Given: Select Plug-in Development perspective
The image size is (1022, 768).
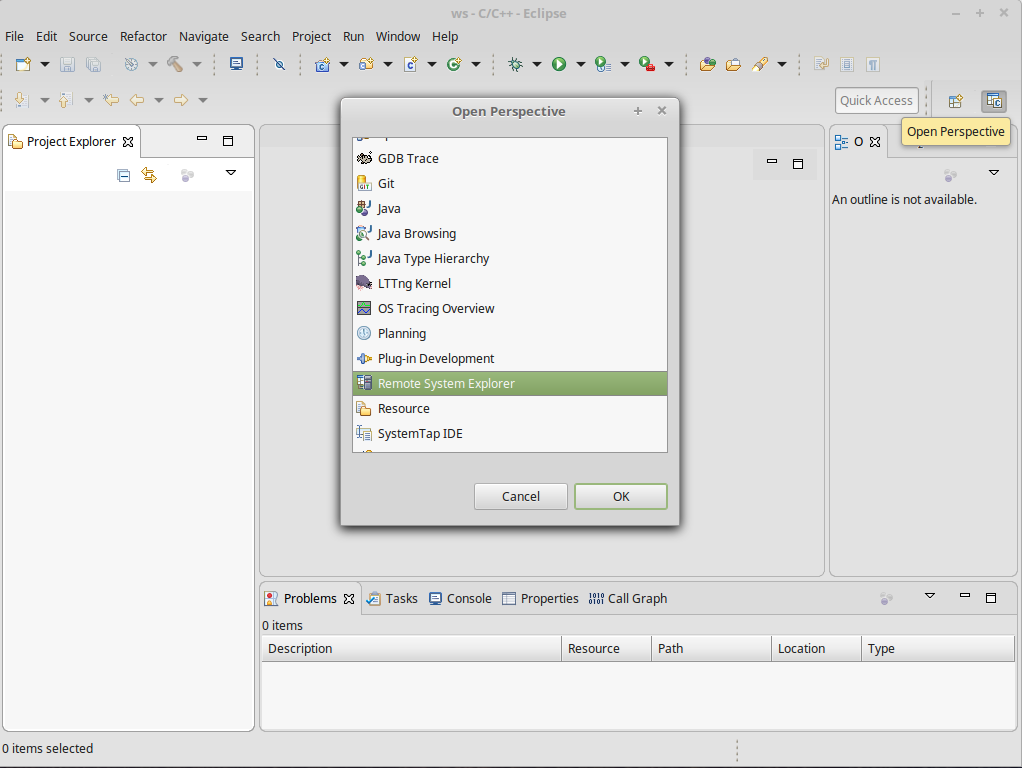Looking at the screenshot, I should [x=510, y=359].
